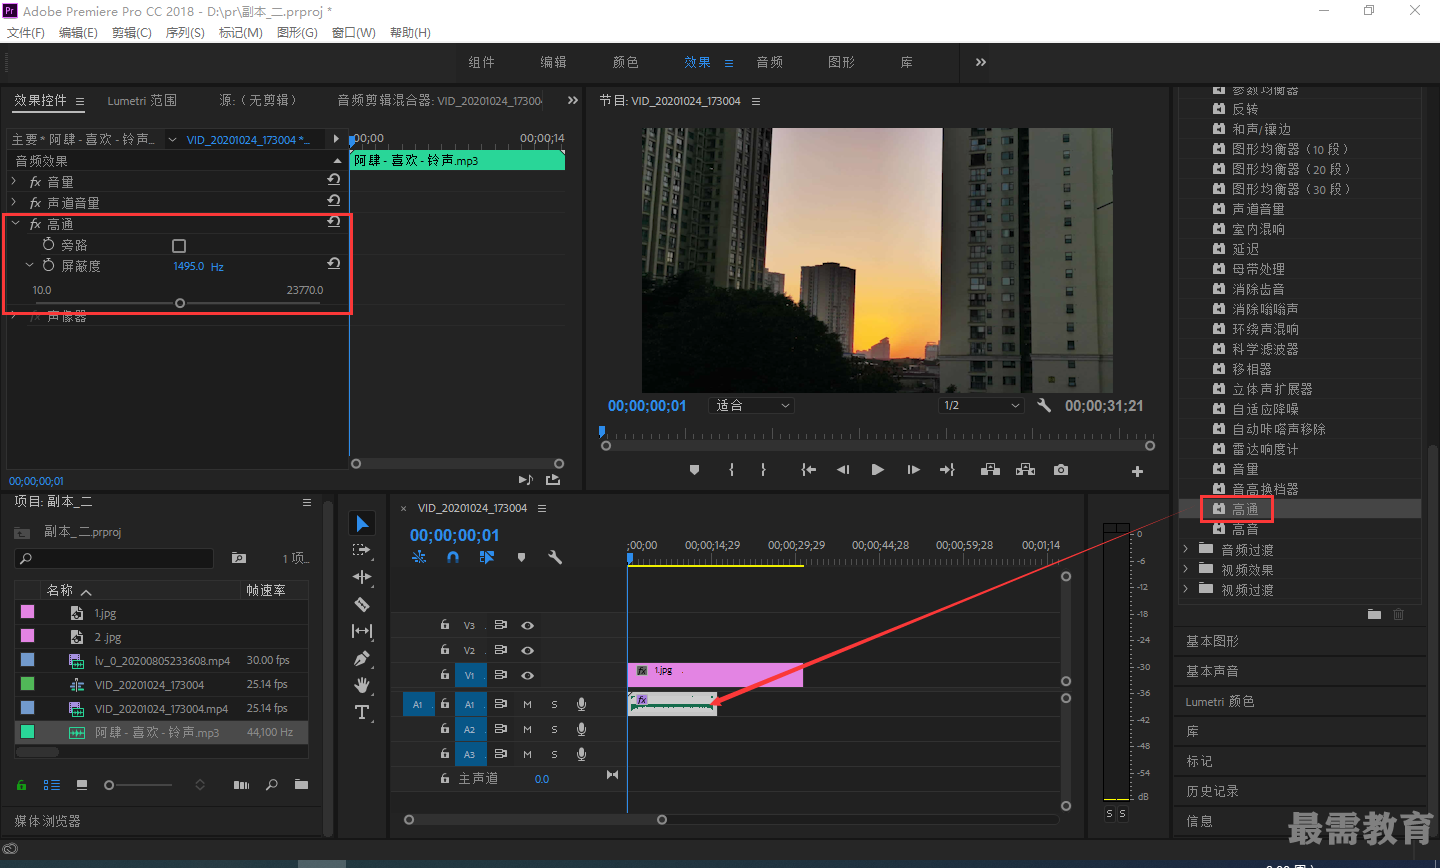Image resolution: width=1440 pixels, height=868 pixels.
Task: Expand the 音频过渡 effects folder
Action: coord(1186,549)
